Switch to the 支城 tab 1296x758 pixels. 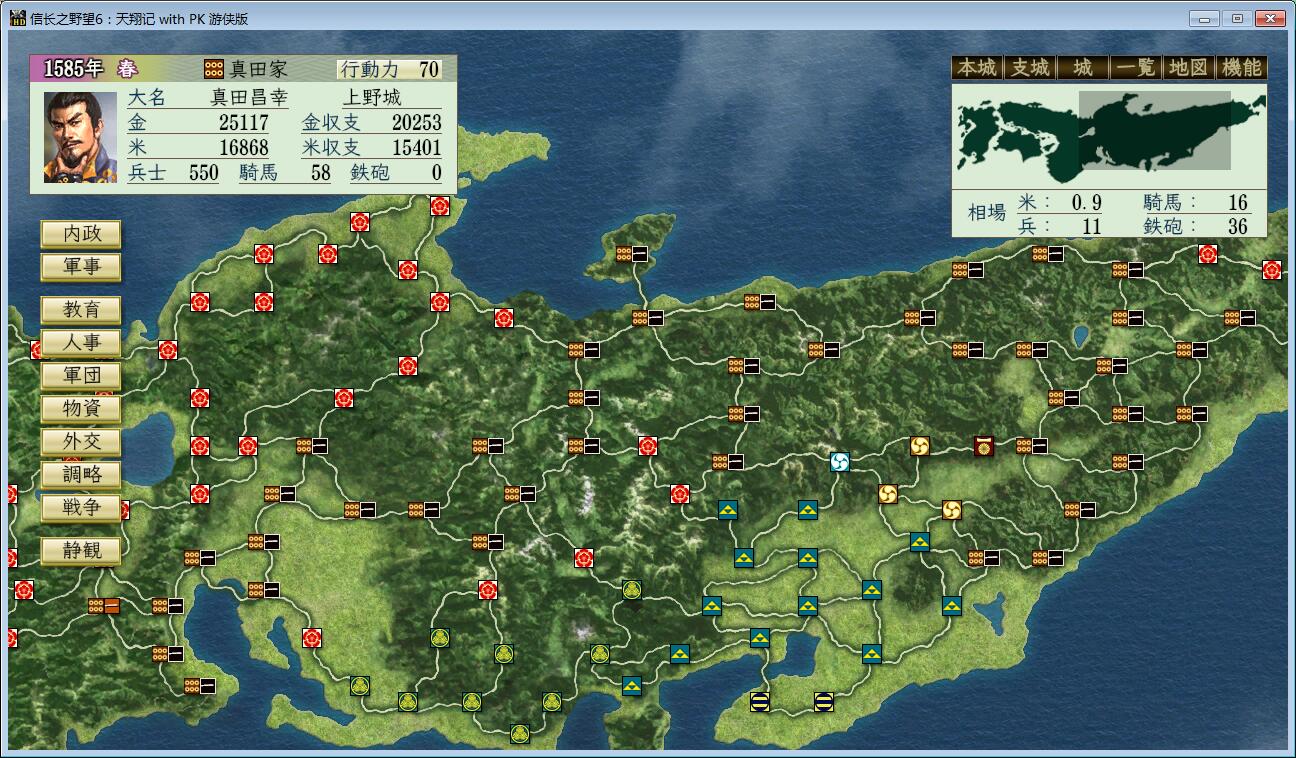pos(1030,68)
